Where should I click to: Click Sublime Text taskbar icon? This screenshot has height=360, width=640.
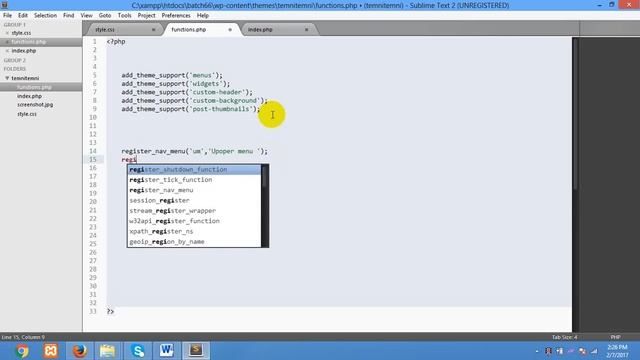pyautogui.click(x=196, y=351)
